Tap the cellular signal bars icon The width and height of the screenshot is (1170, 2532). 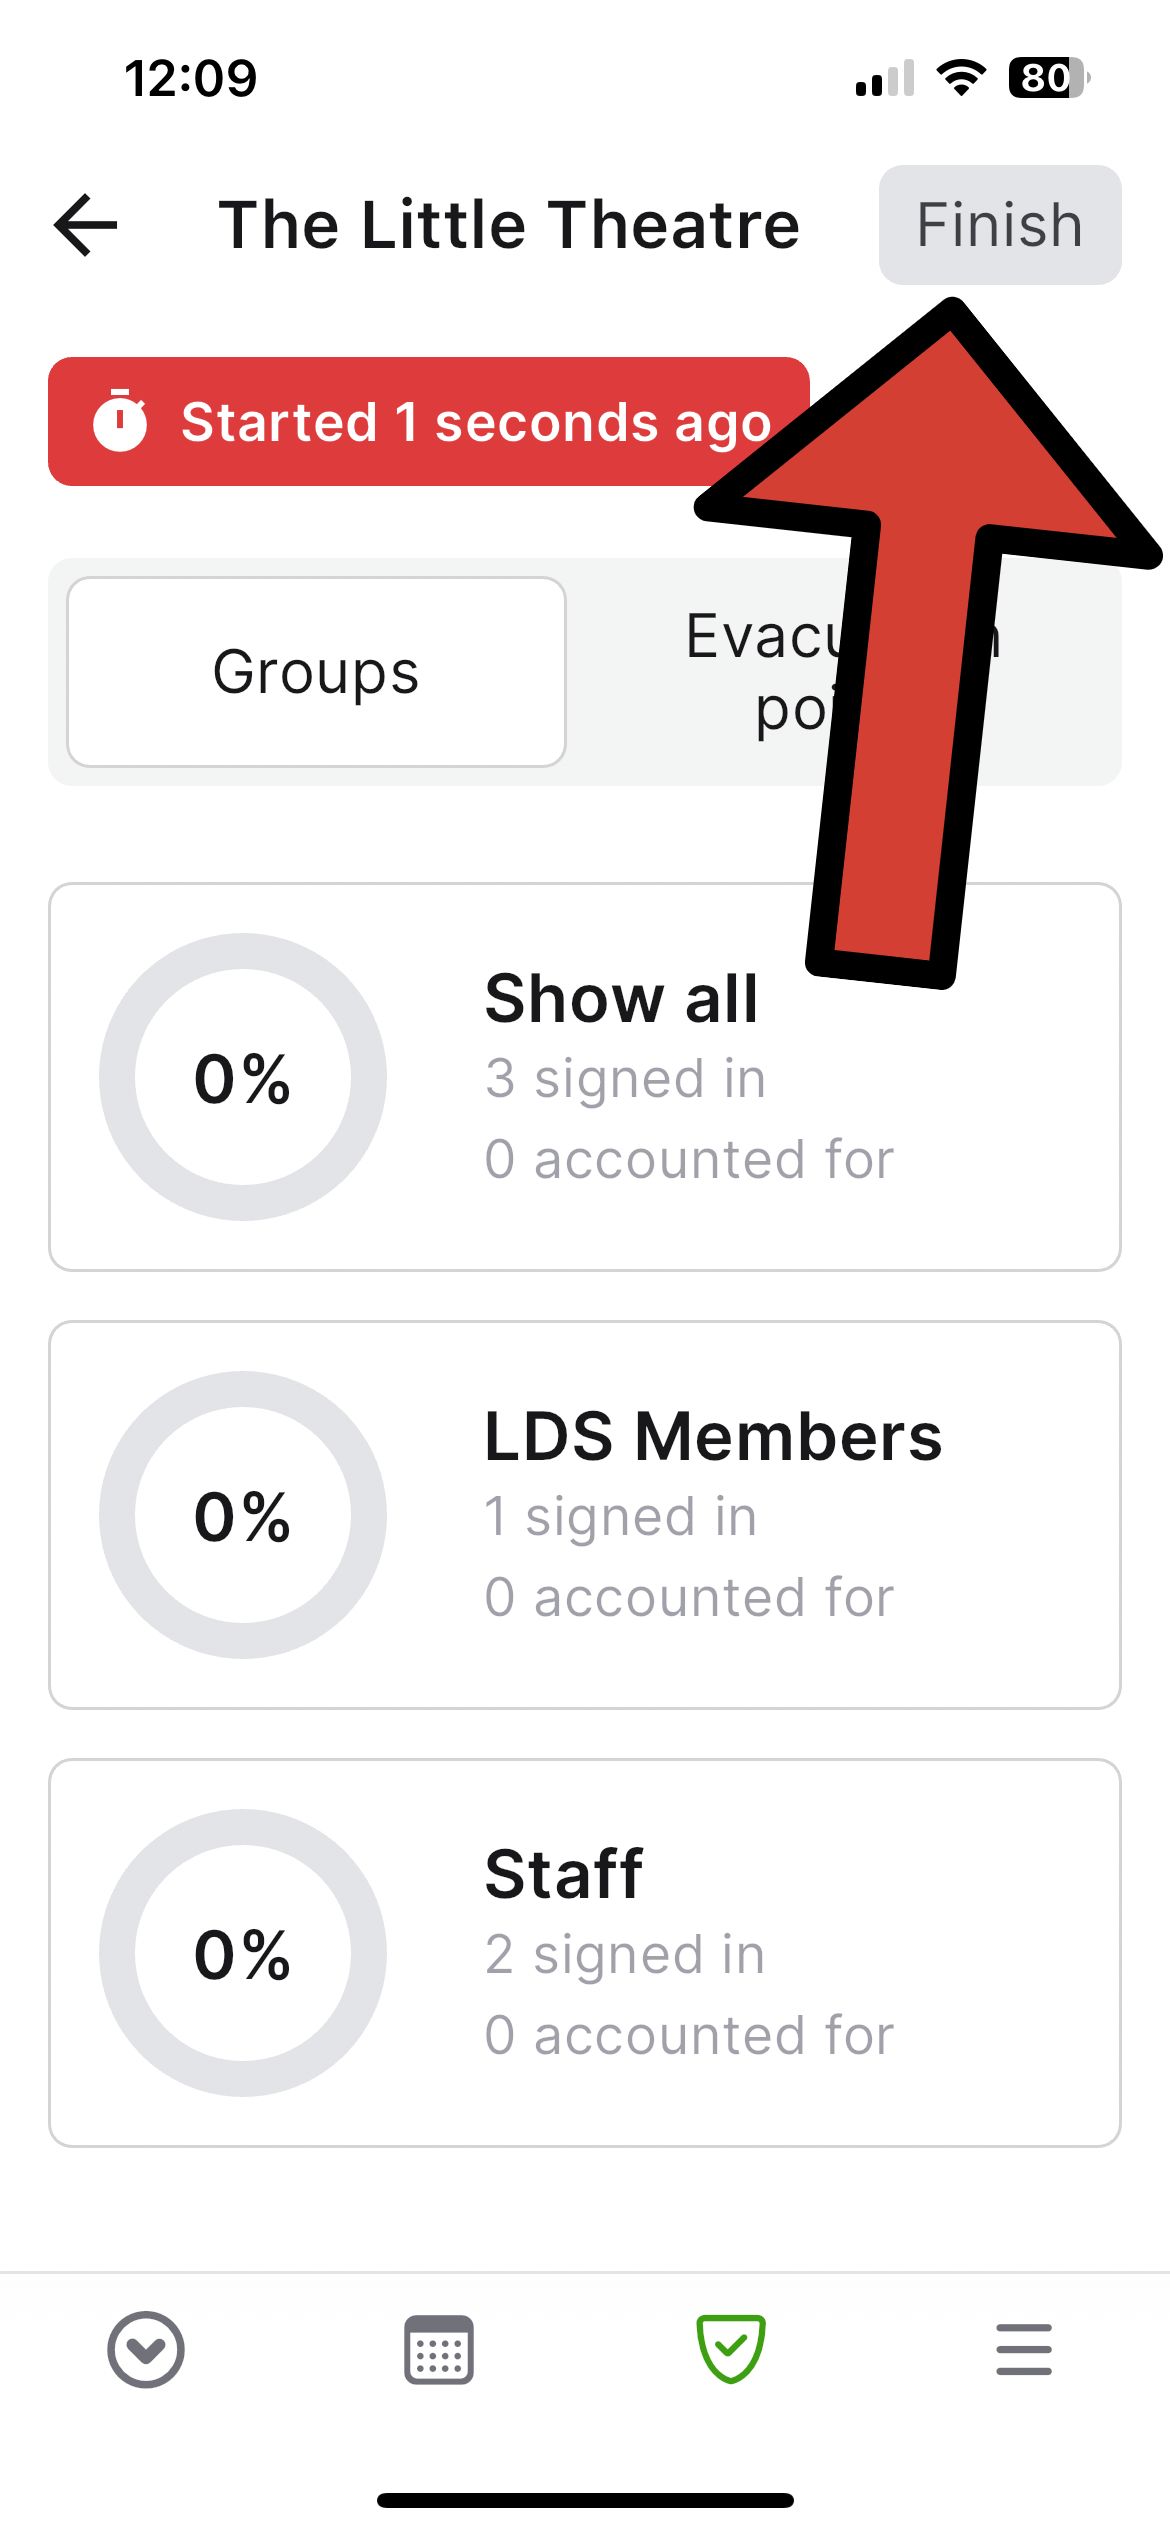pyautogui.click(x=885, y=78)
